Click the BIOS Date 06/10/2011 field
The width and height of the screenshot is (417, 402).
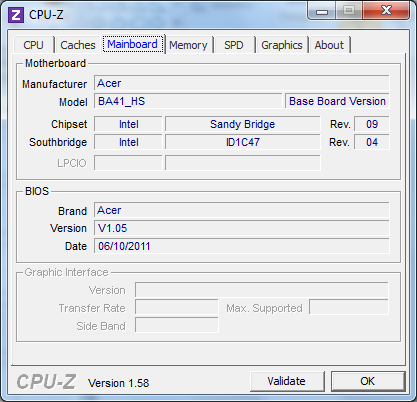242,246
